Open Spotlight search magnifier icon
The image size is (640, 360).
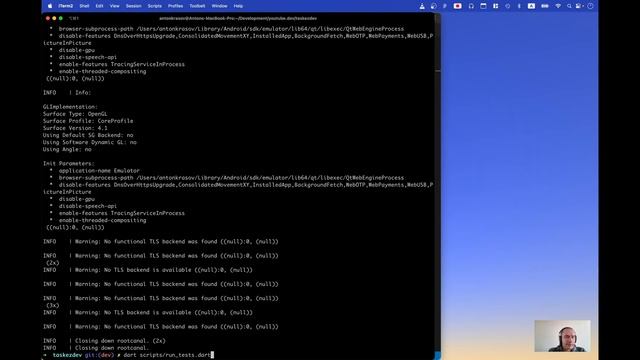tap(569, 6)
